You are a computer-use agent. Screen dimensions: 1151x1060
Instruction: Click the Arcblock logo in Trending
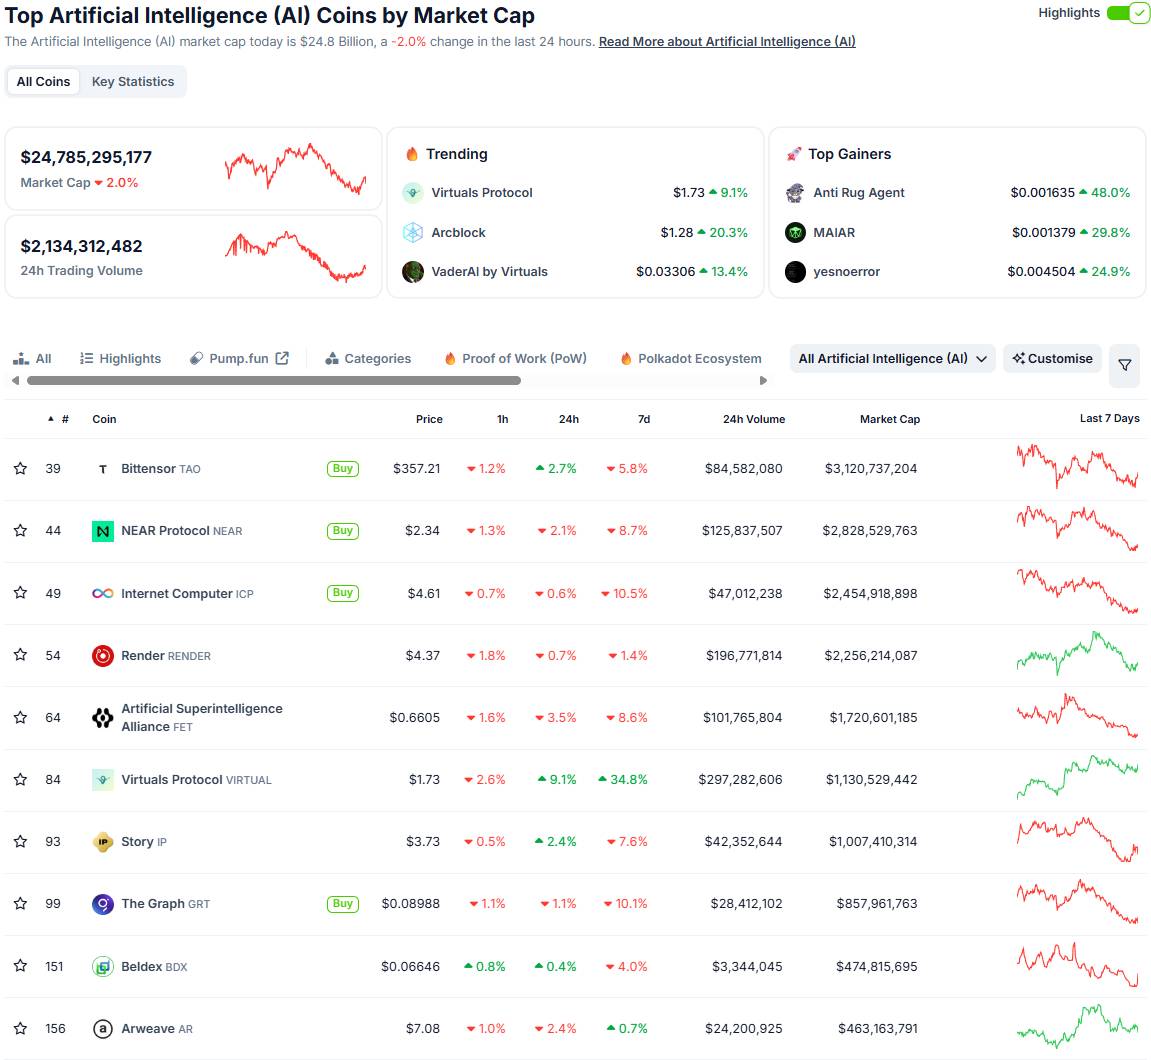pyautogui.click(x=413, y=233)
